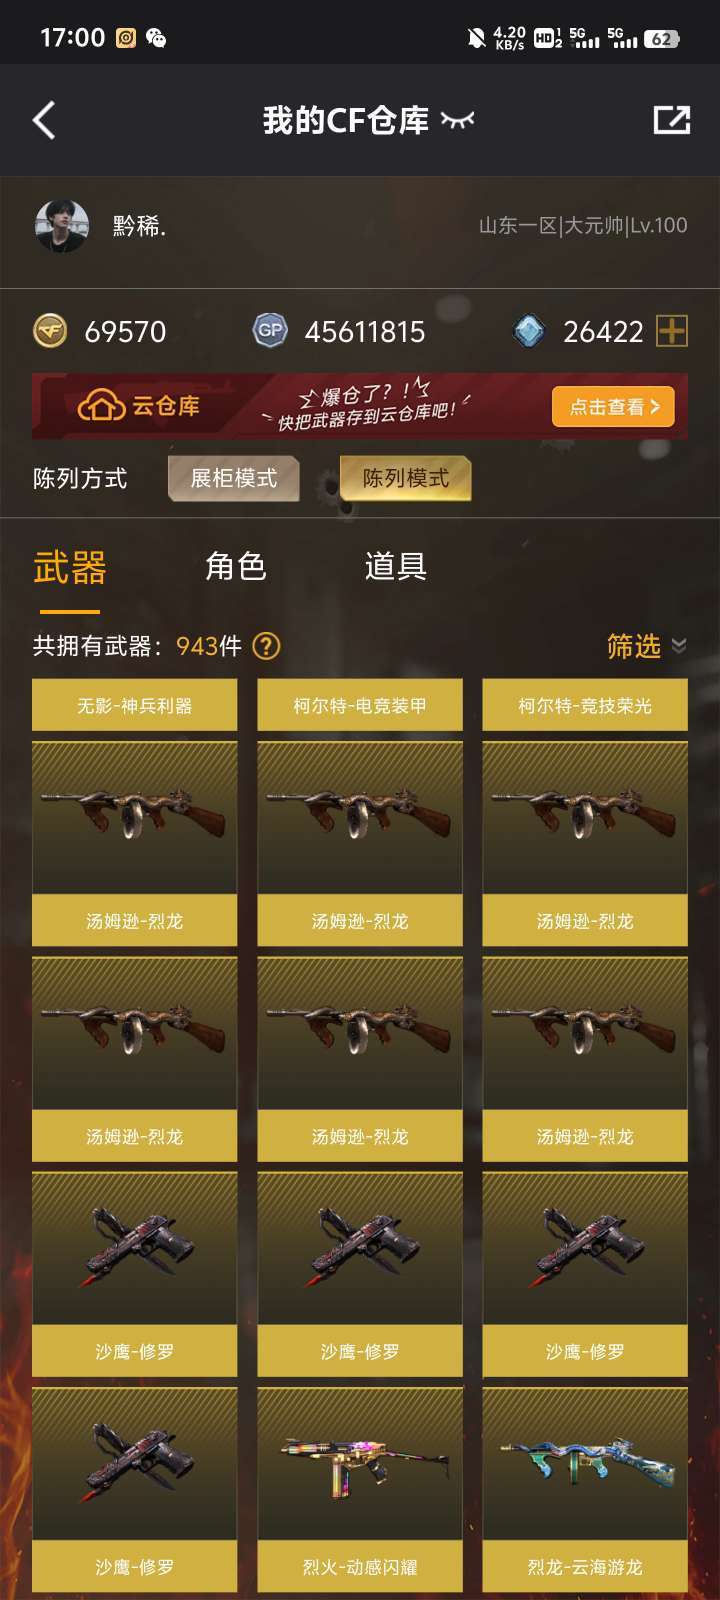Switch to the 角色 tab
The width and height of the screenshot is (720, 1600).
click(235, 566)
